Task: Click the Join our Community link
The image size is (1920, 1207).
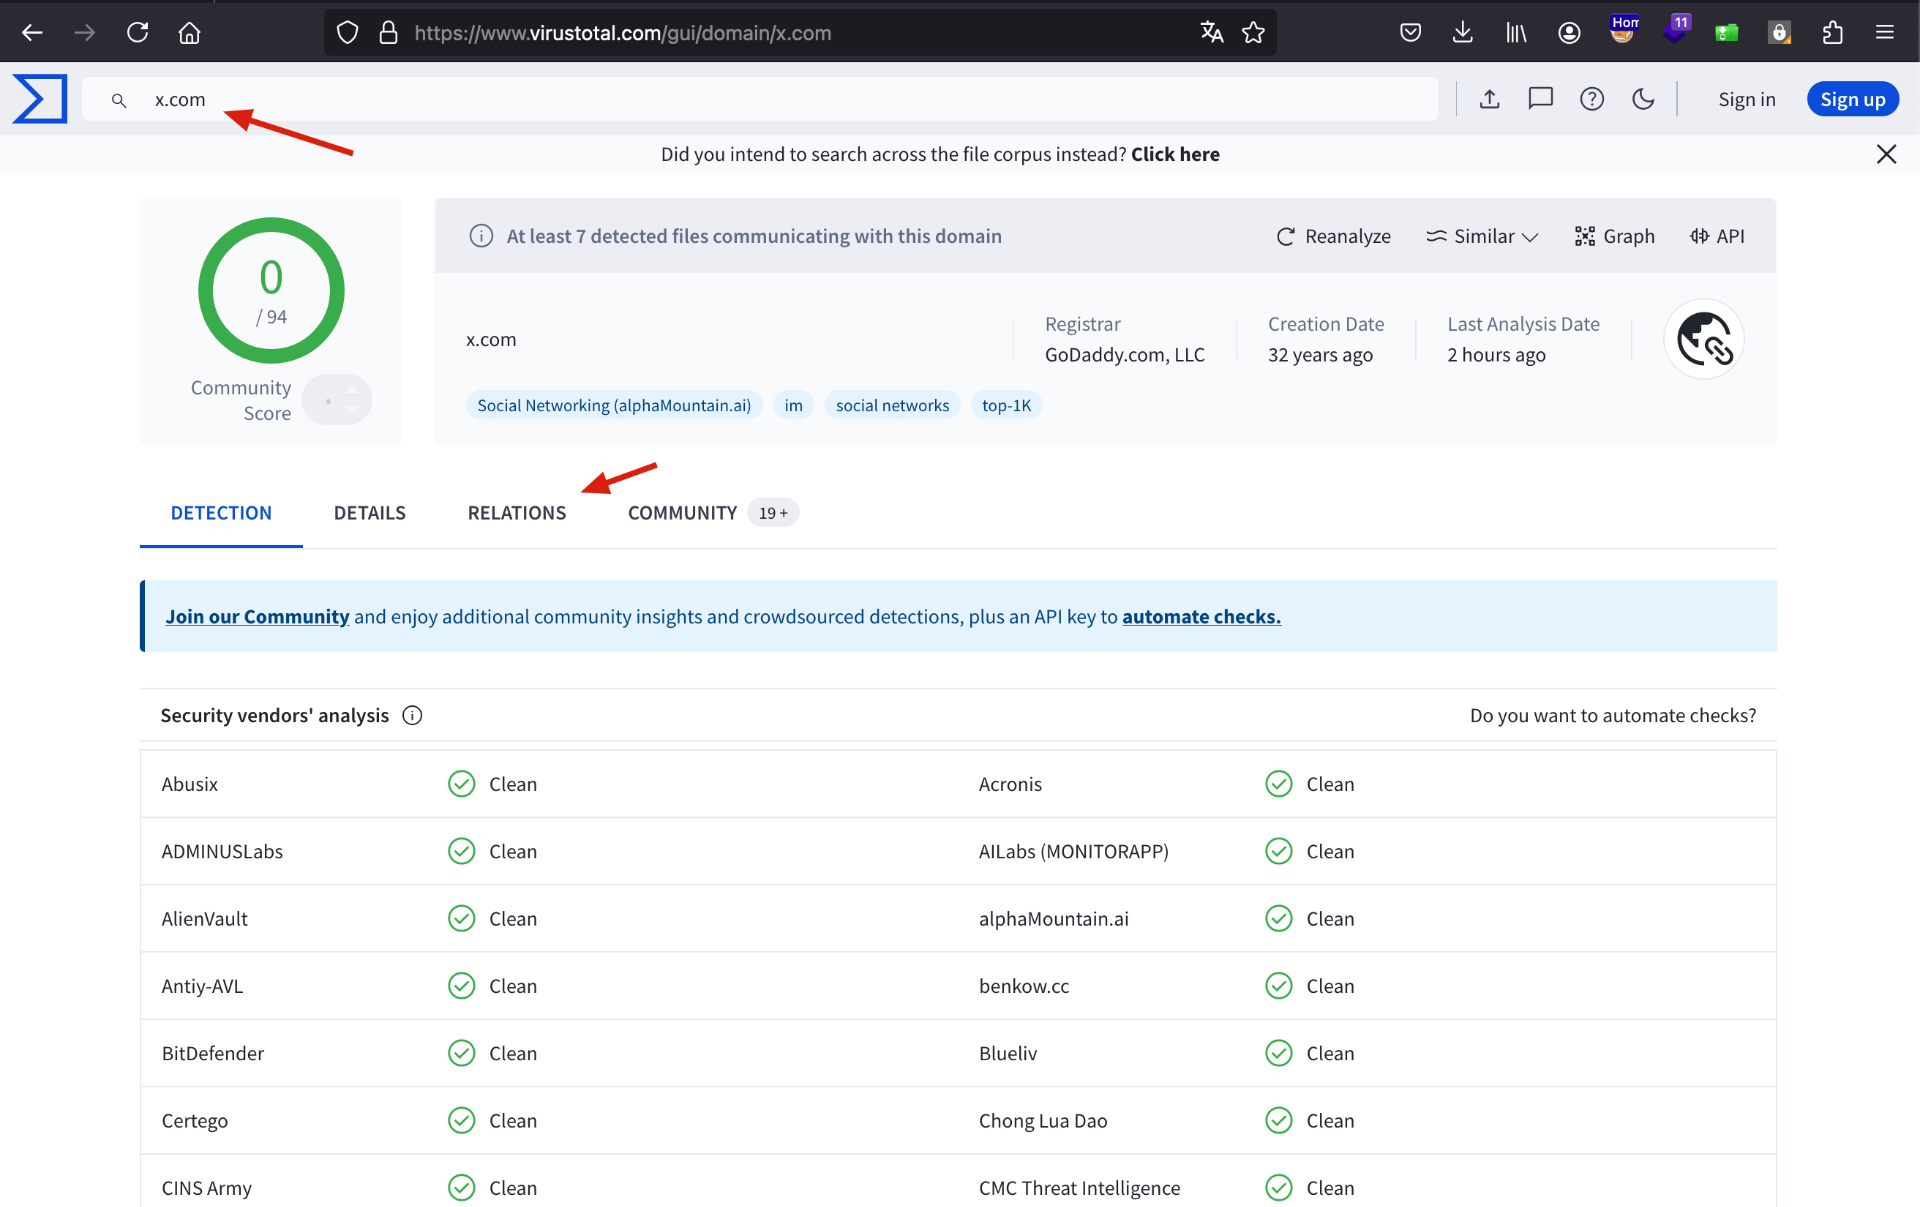Action: [257, 617]
